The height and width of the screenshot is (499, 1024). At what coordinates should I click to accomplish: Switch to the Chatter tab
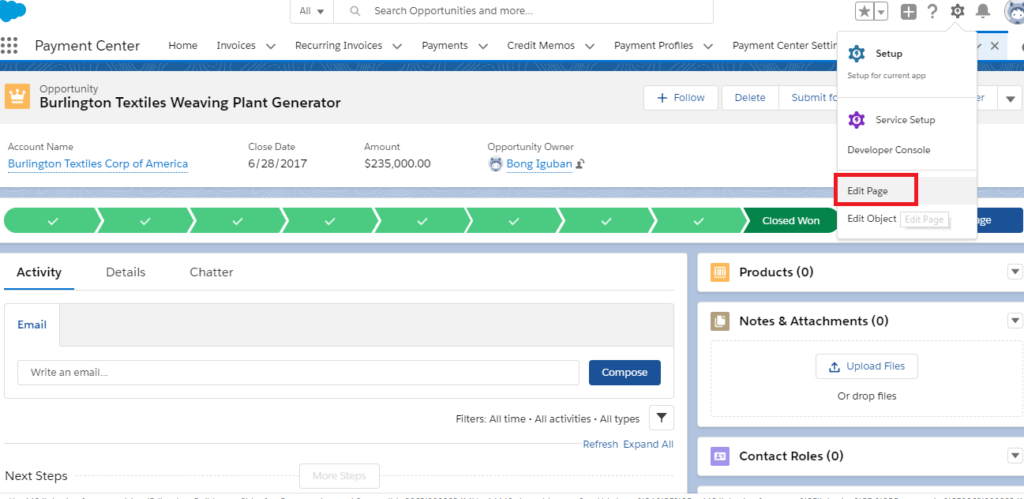pyautogui.click(x=211, y=272)
